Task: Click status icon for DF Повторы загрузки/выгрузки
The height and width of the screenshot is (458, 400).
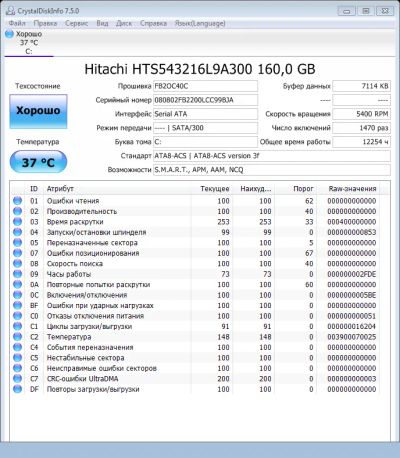Action: point(17,389)
